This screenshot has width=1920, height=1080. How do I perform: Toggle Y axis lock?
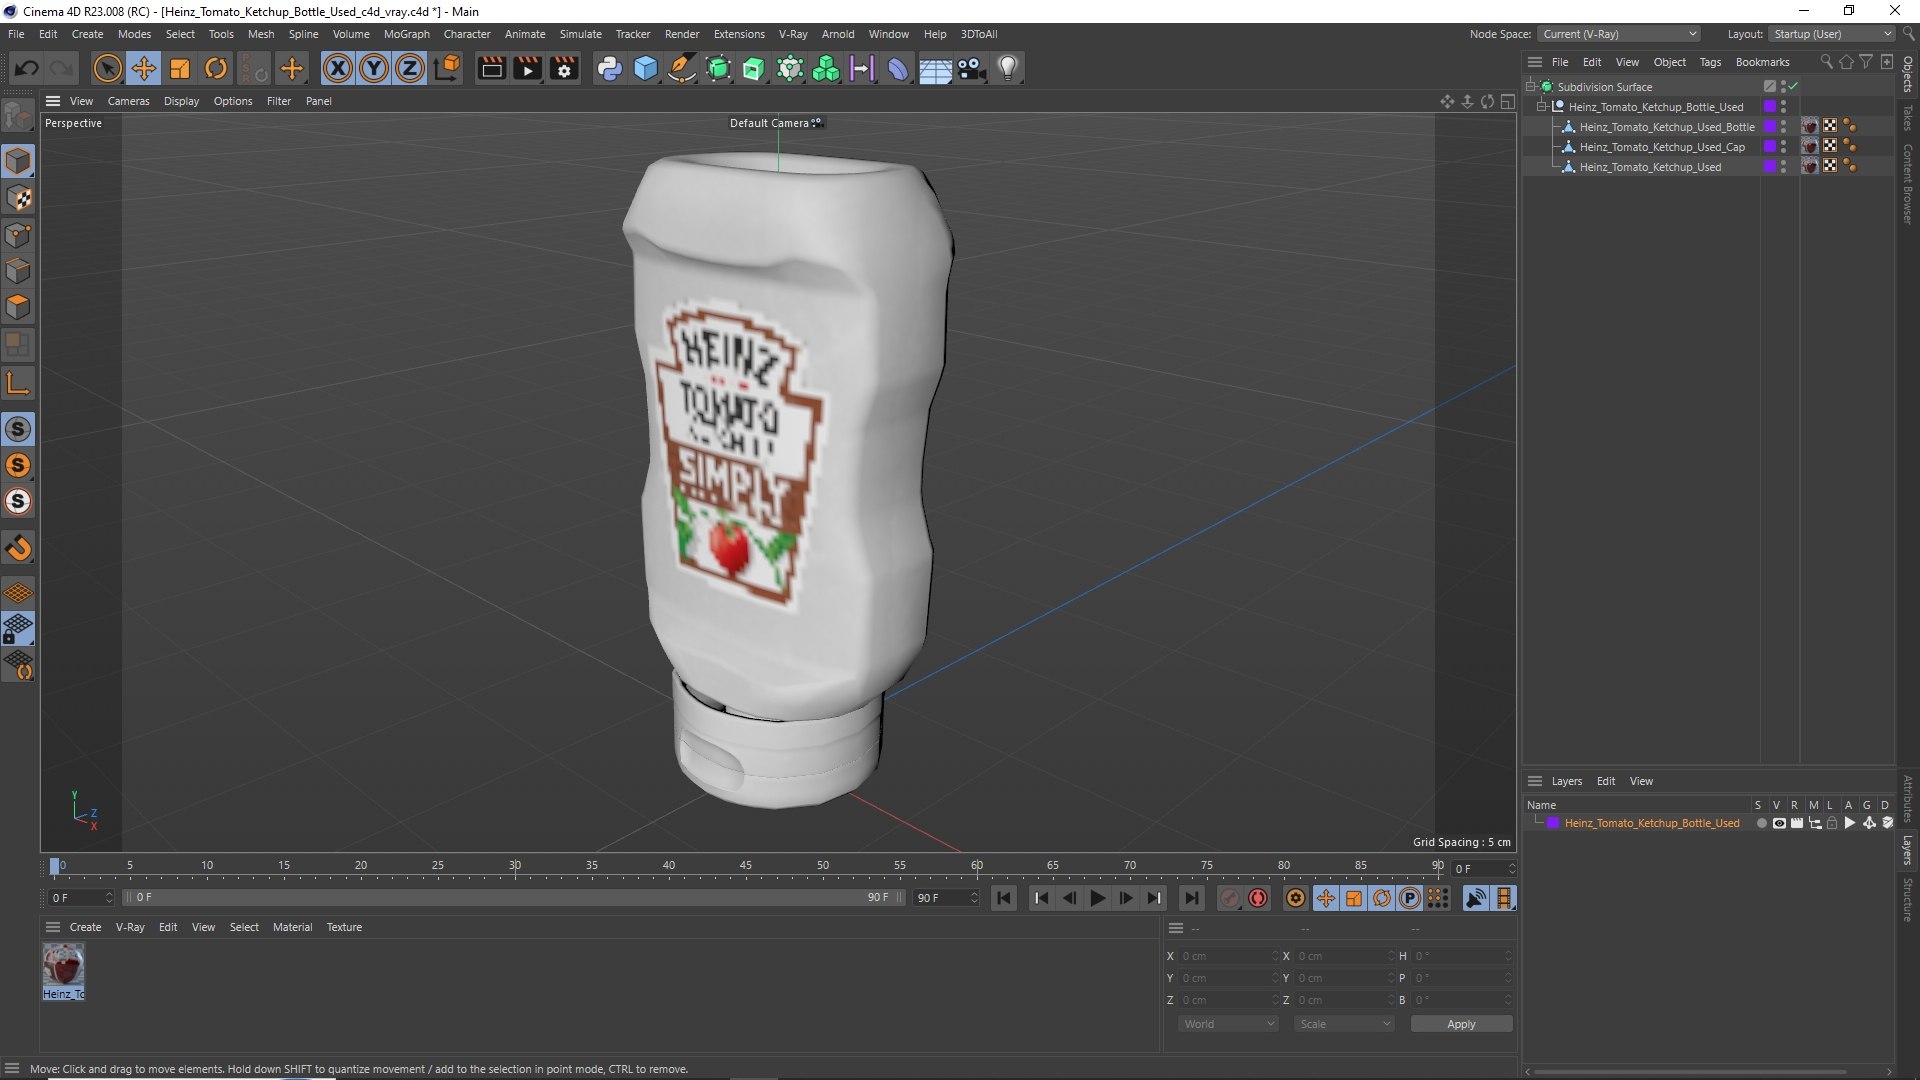[x=374, y=68]
